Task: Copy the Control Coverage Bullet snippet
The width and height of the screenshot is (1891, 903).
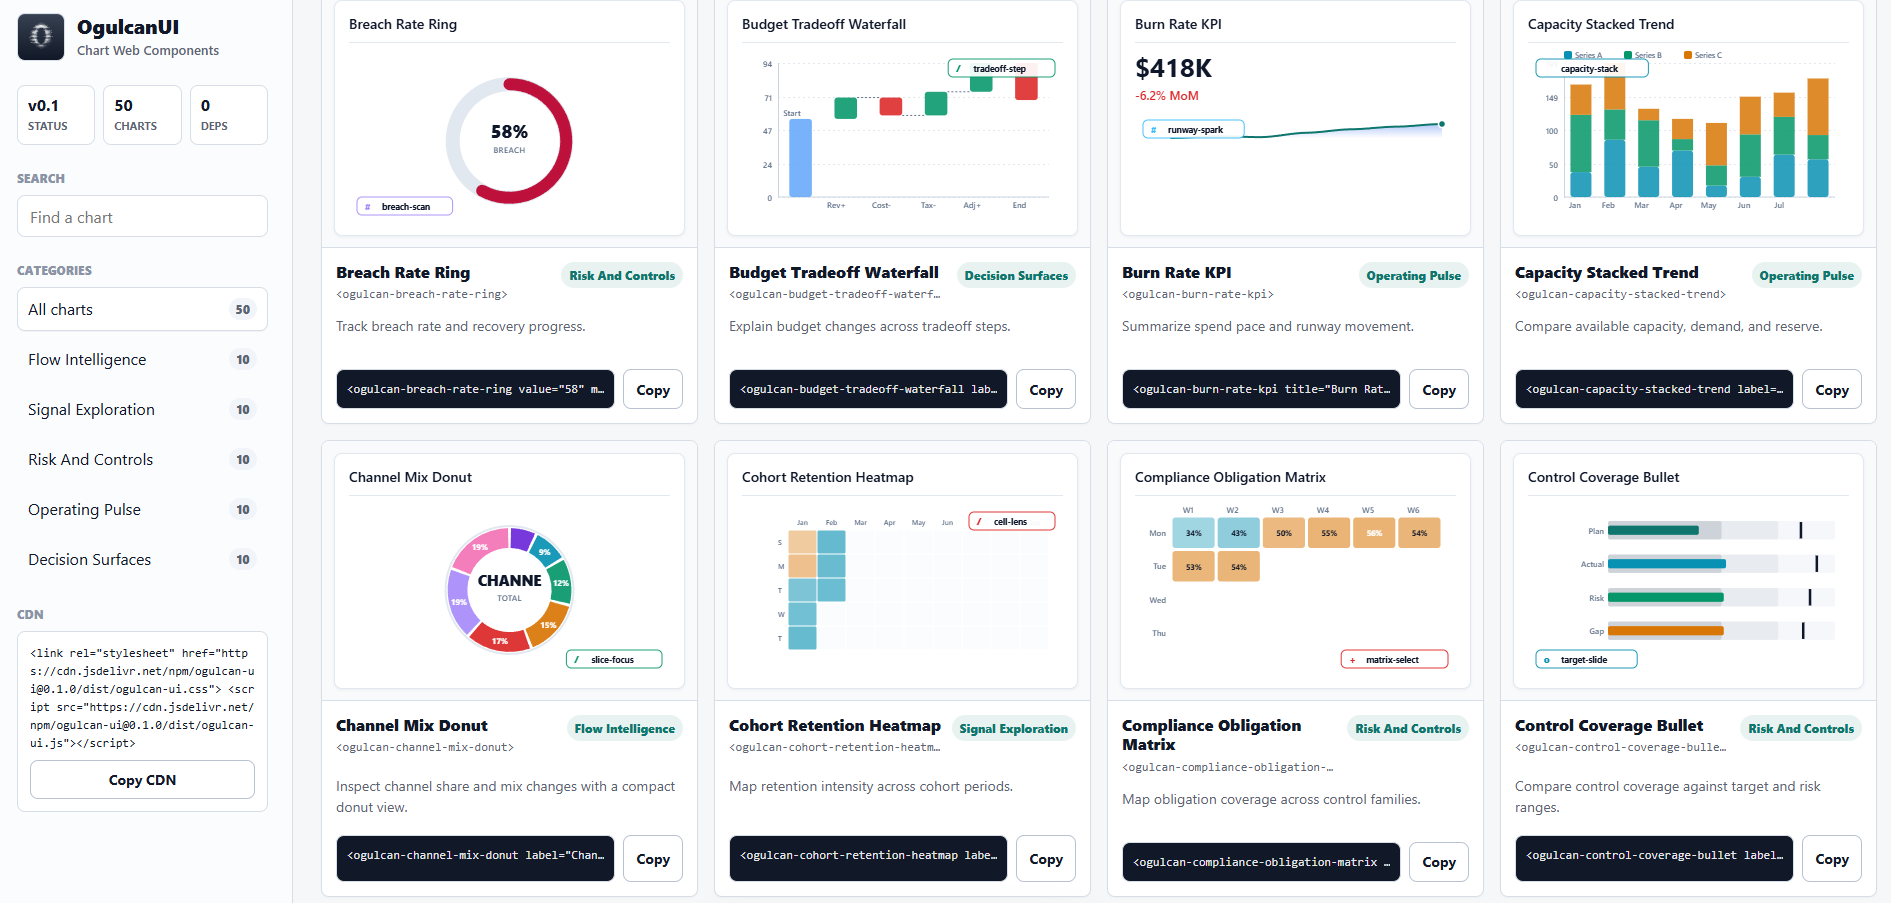Action: 1832,858
